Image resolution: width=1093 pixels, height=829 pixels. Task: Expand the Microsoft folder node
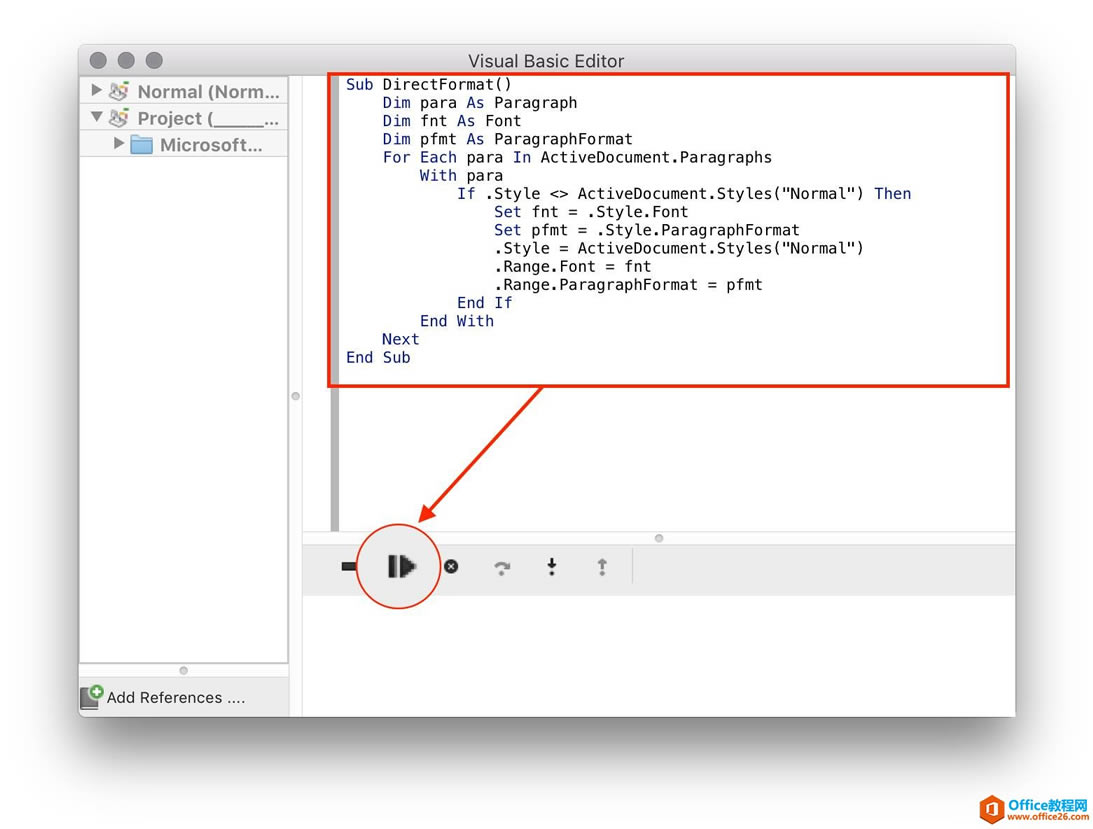tap(119, 144)
